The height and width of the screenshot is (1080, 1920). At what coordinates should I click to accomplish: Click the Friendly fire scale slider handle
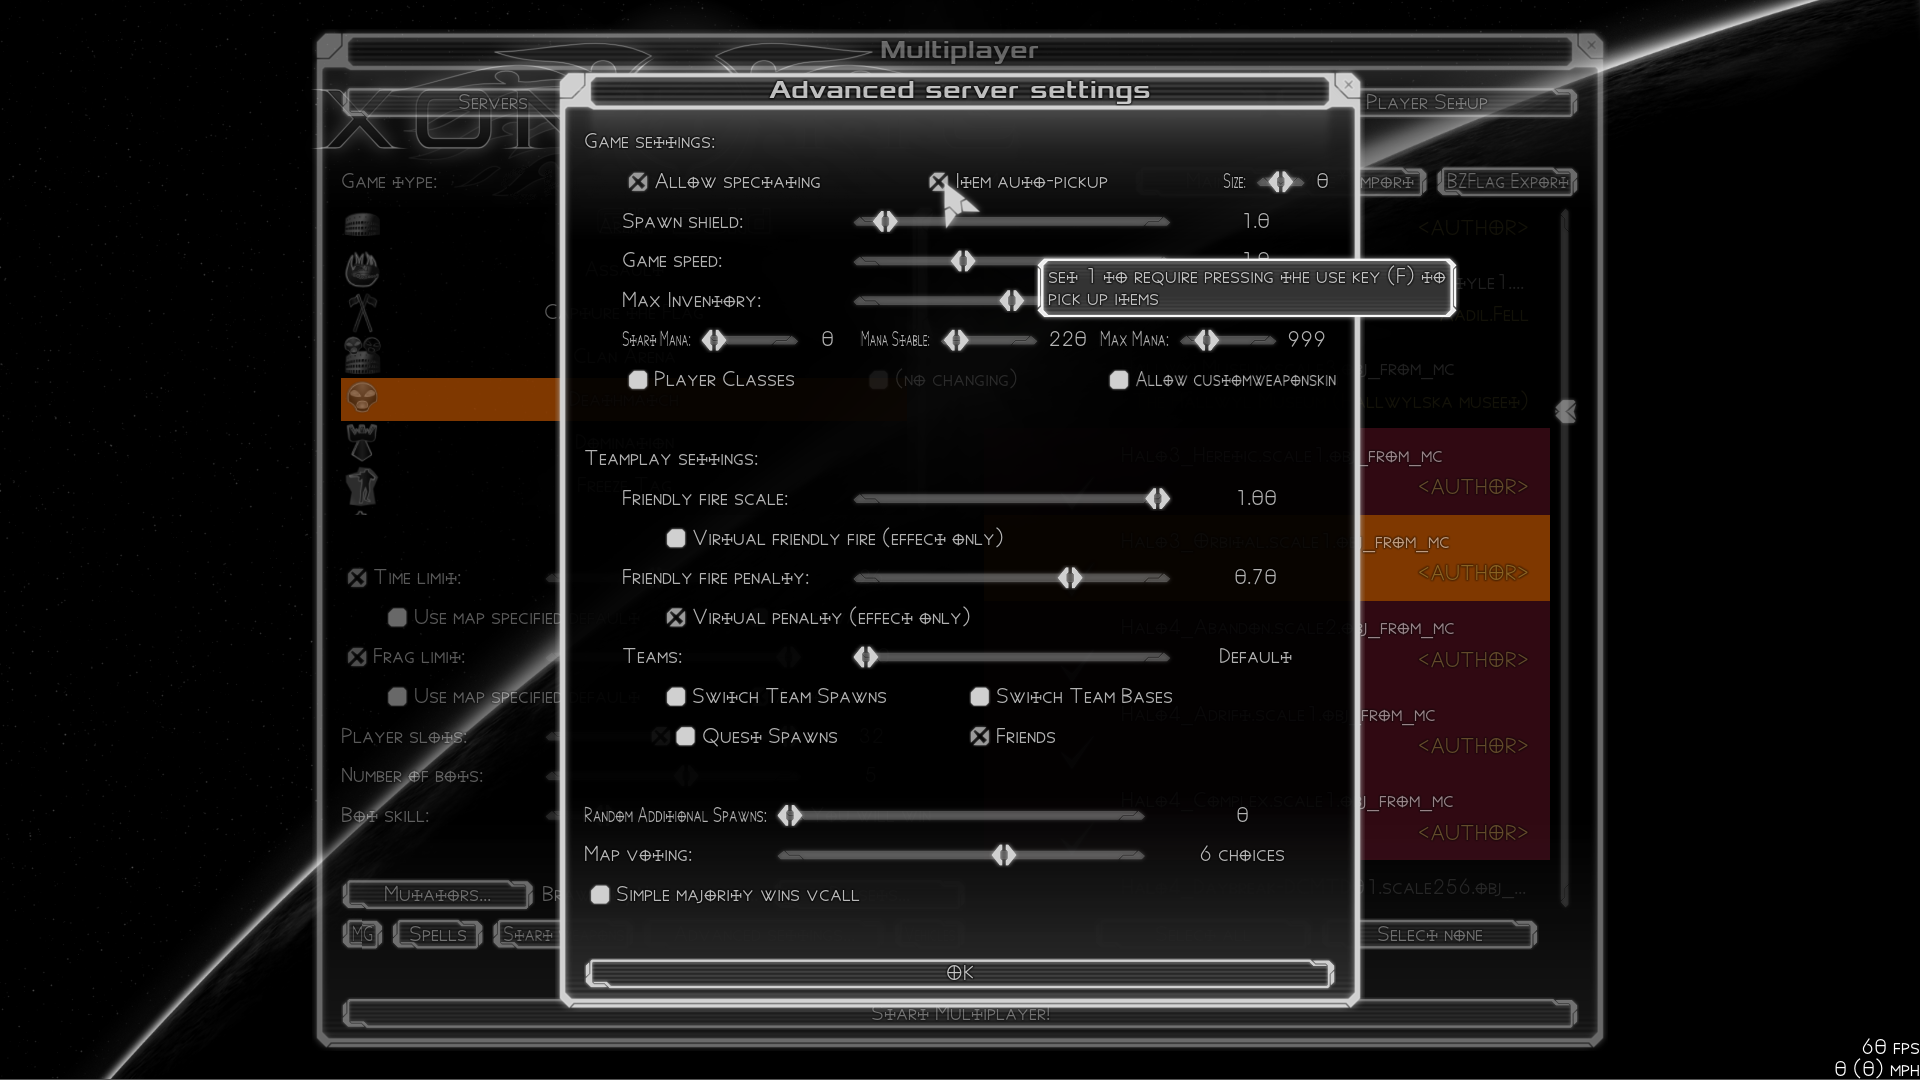(1158, 499)
